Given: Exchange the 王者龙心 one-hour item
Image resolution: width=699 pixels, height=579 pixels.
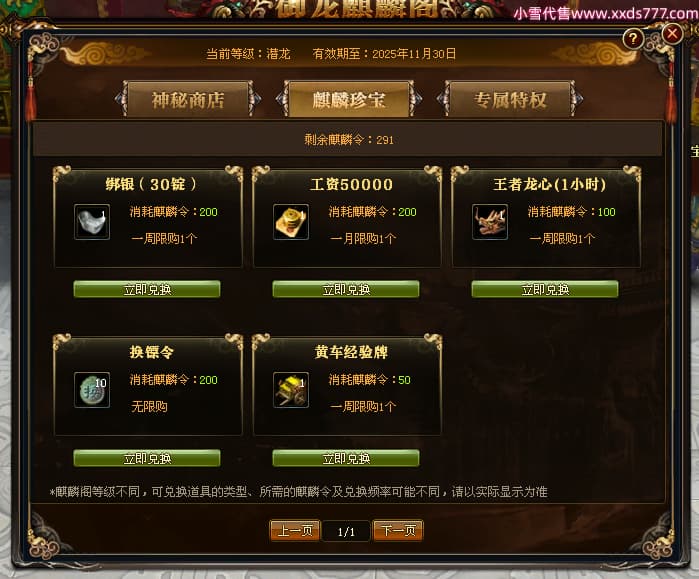Looking at the screenshot, I should (x=545, y=289).
